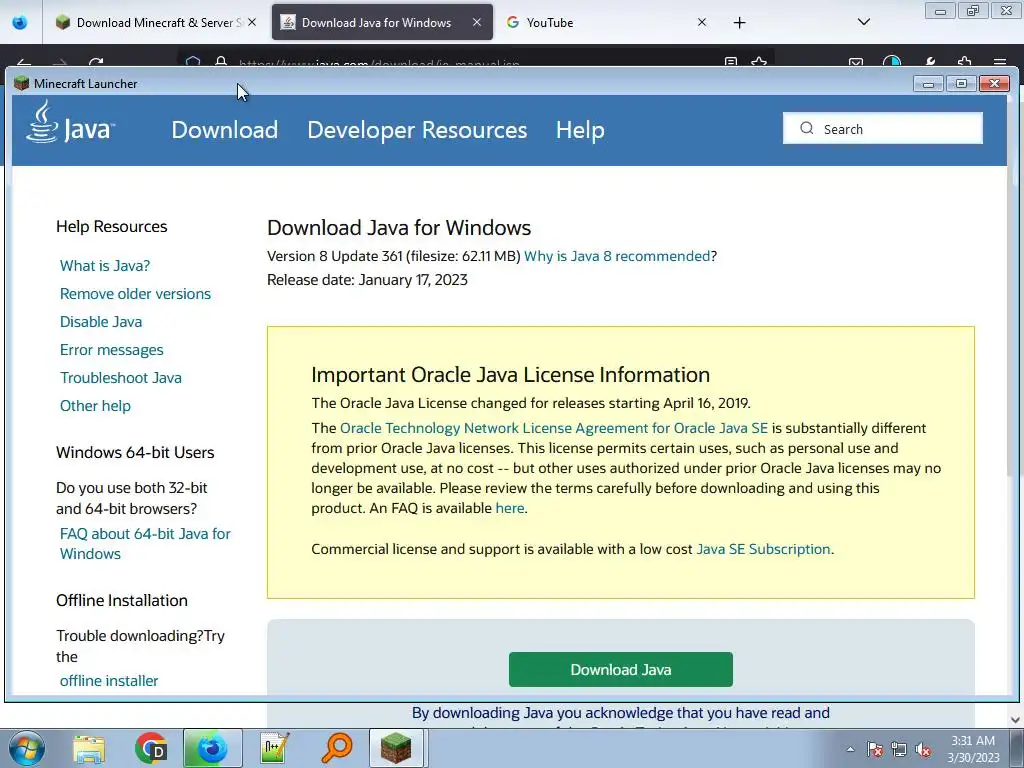Click the Action Center flag tray icon
This screenshot has width=1024, height=768.
[x=874, y=749]
